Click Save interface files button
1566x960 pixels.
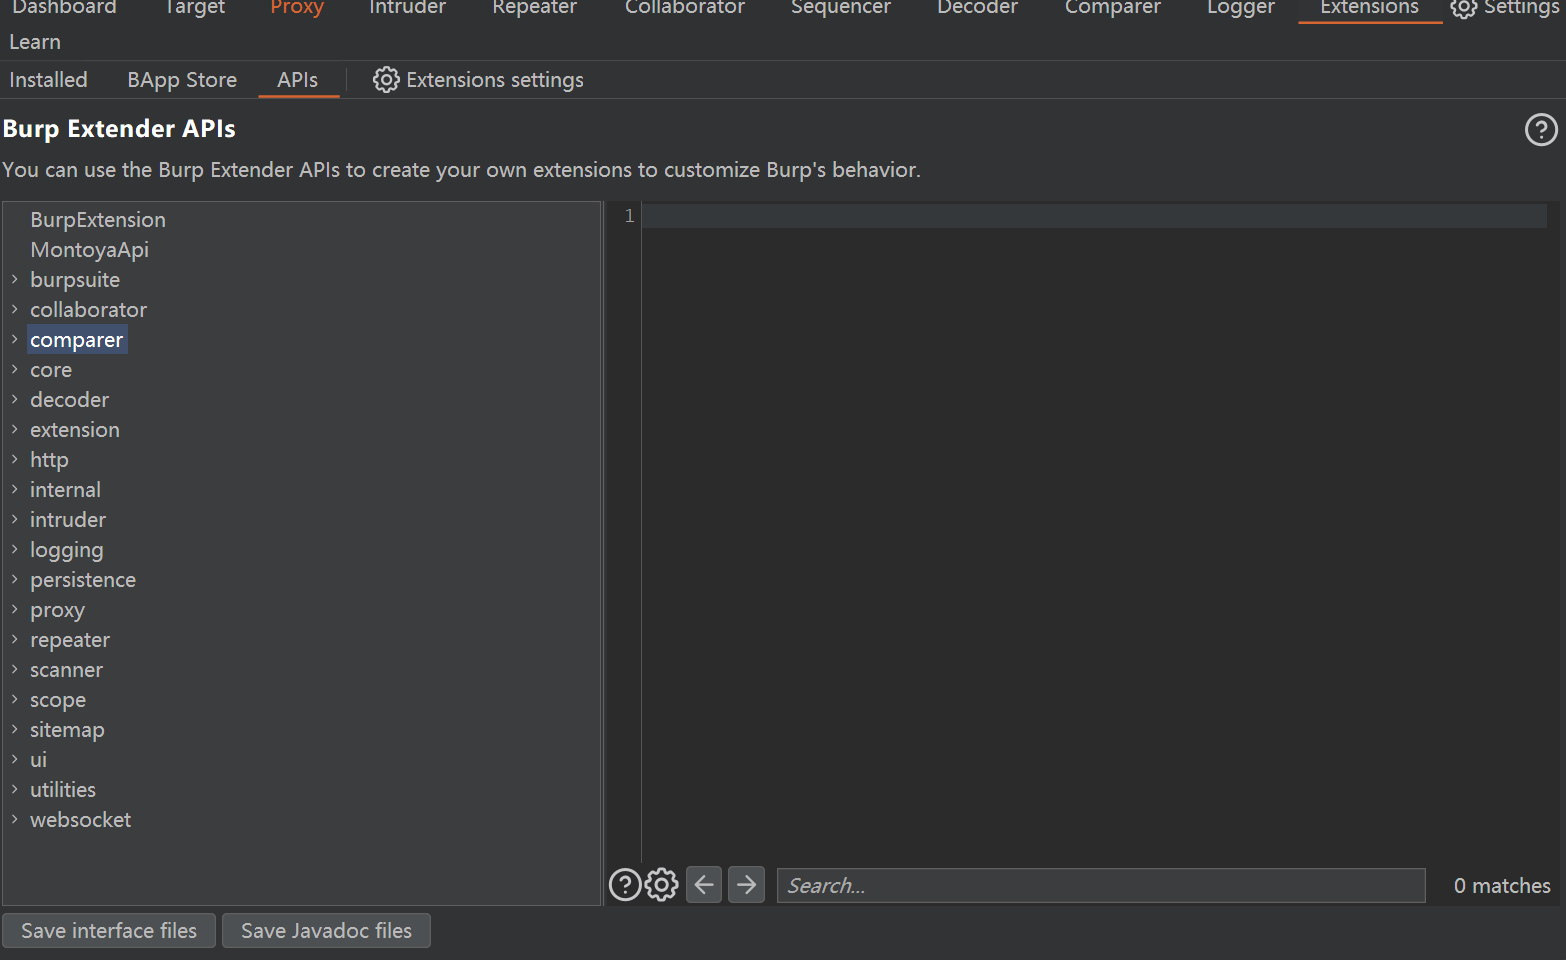pyautogui.click(x=109, y=931)
